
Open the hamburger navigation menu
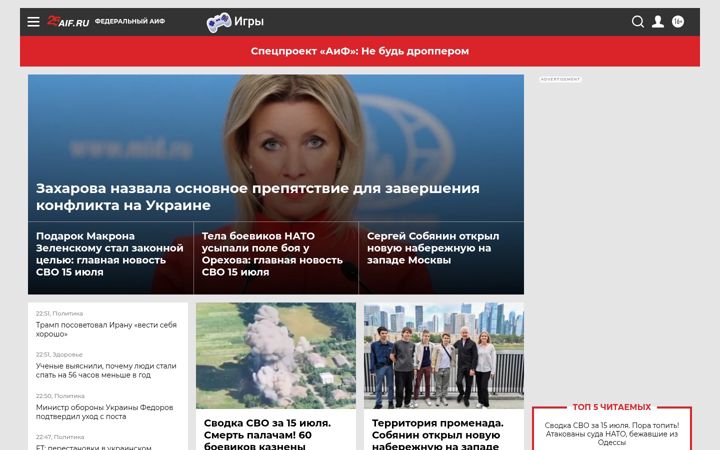(33, 22)
